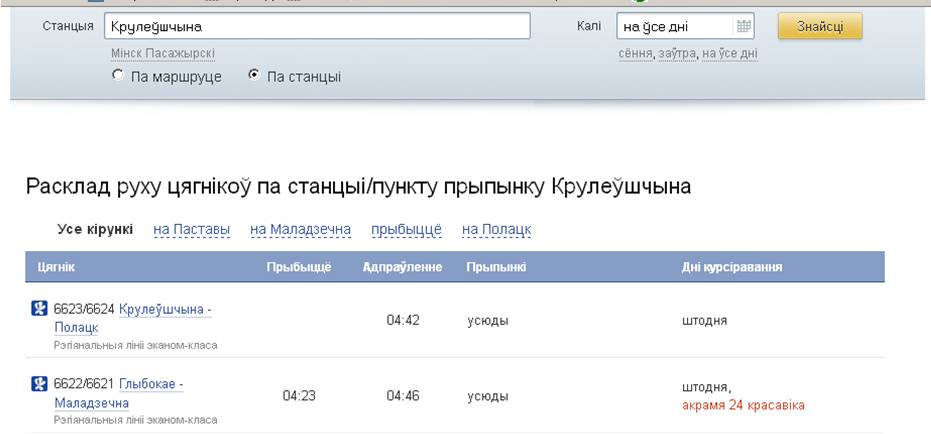The height and width of the screenshot is (434, 931).
Task: Filter trains 'на Полацк'
Action: (x=496, y=230)
